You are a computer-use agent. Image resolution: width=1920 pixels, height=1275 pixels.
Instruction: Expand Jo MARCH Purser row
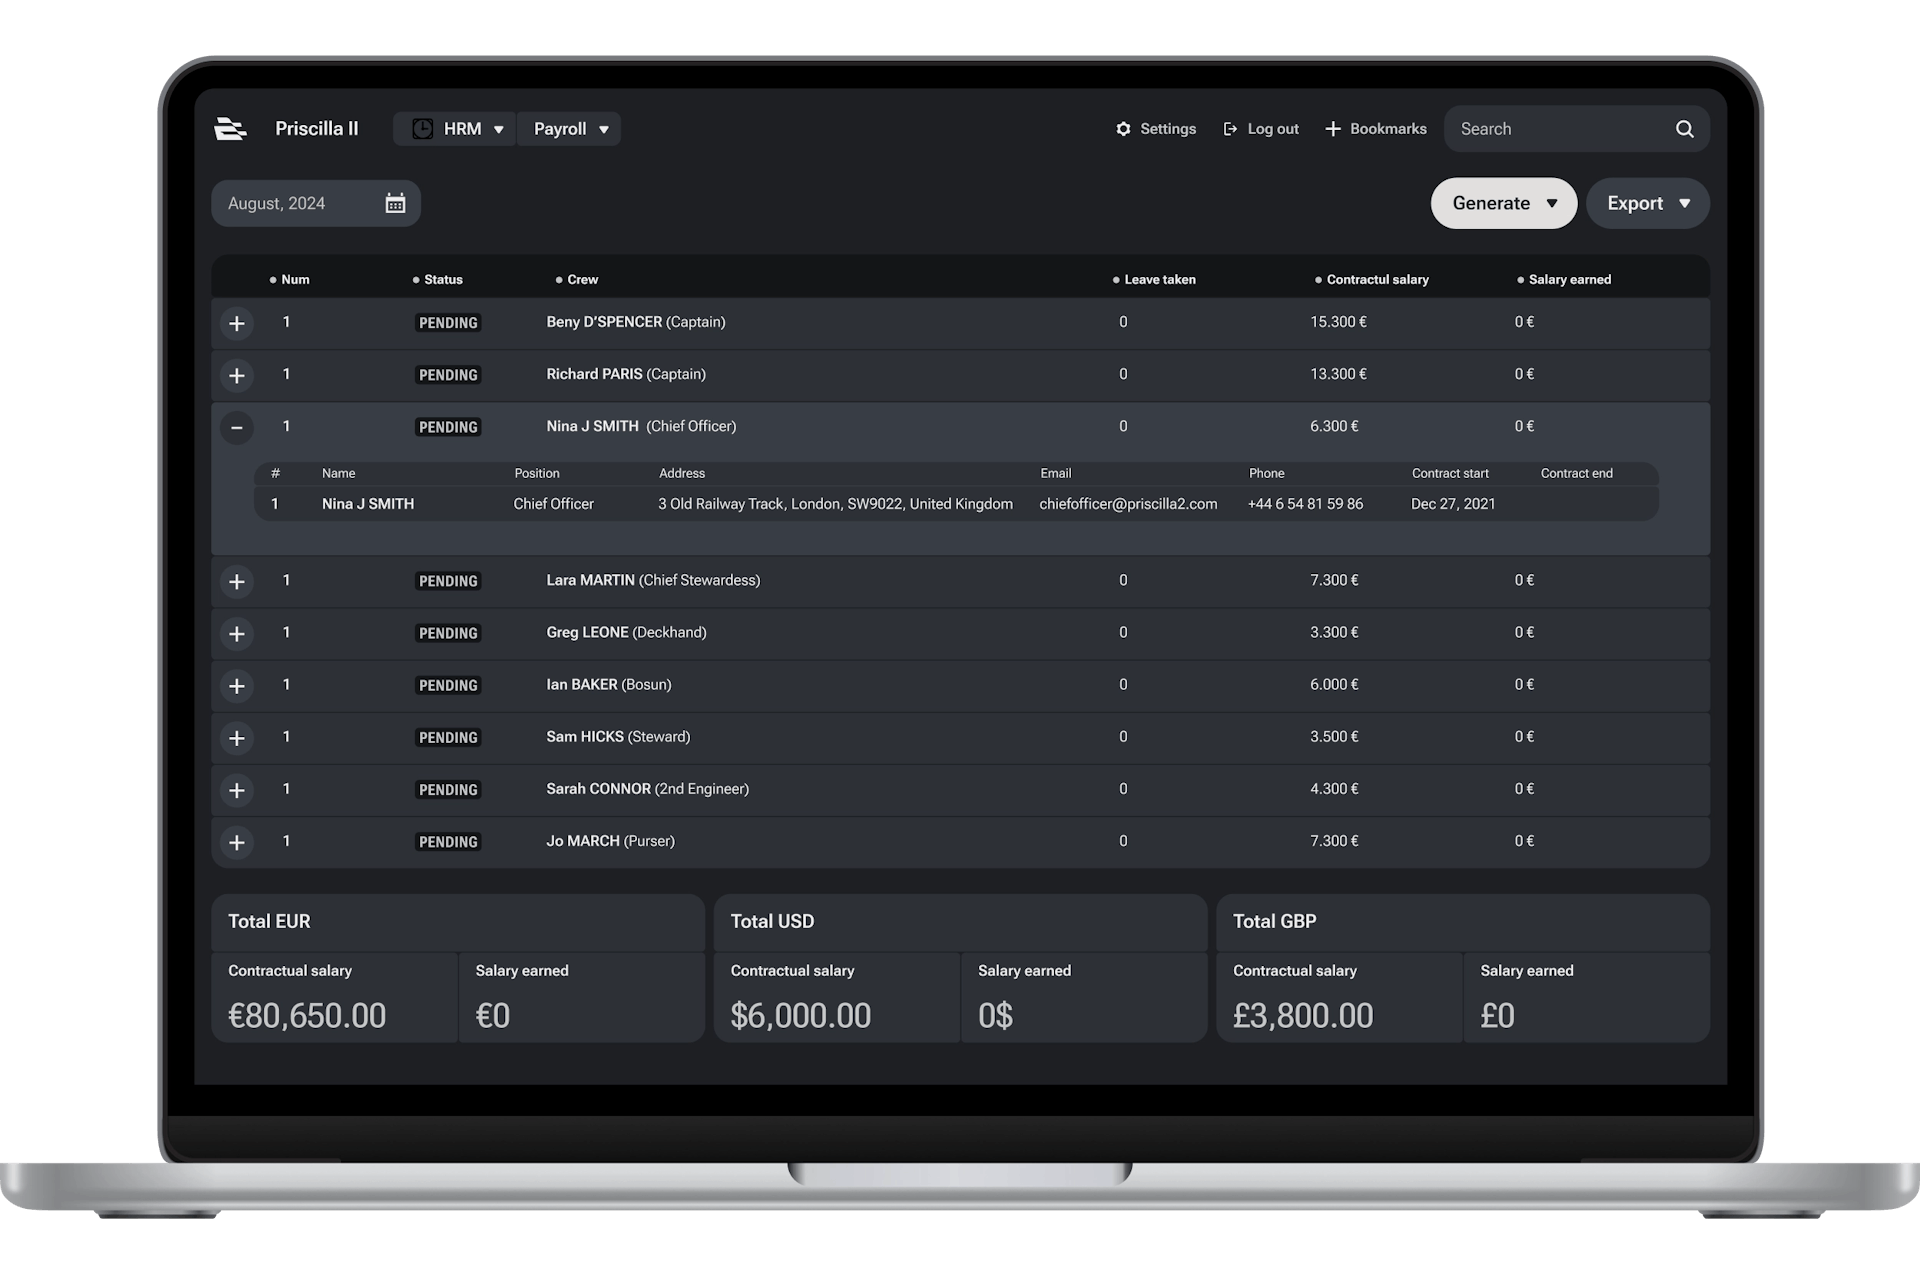237,843
